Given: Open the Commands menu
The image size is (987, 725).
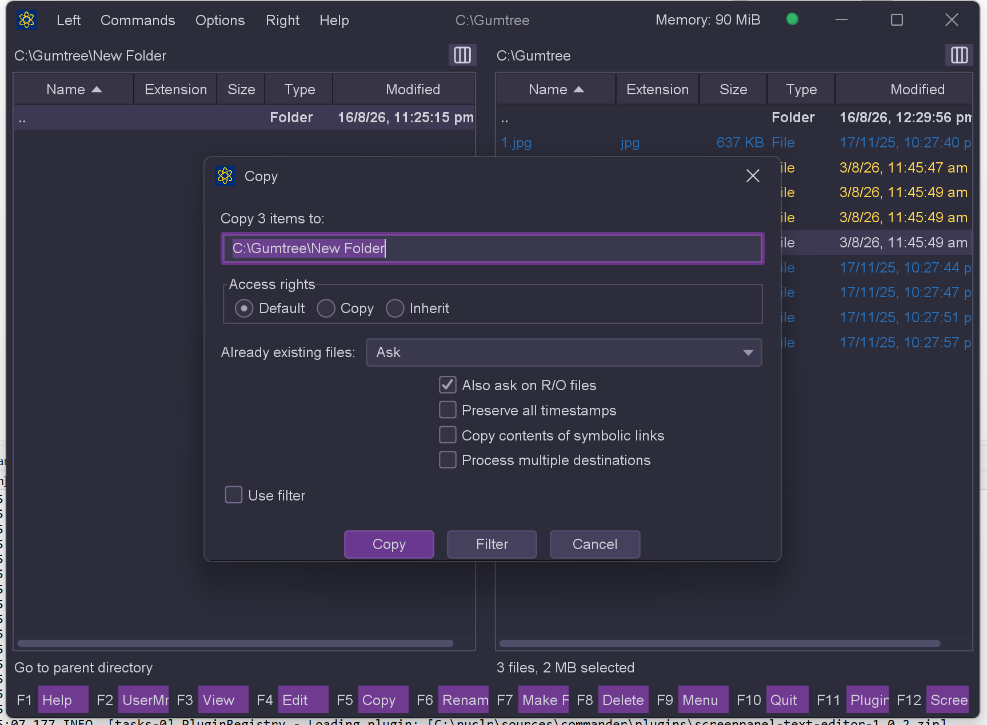Looking at the screenshot, I should click(138, 20).
